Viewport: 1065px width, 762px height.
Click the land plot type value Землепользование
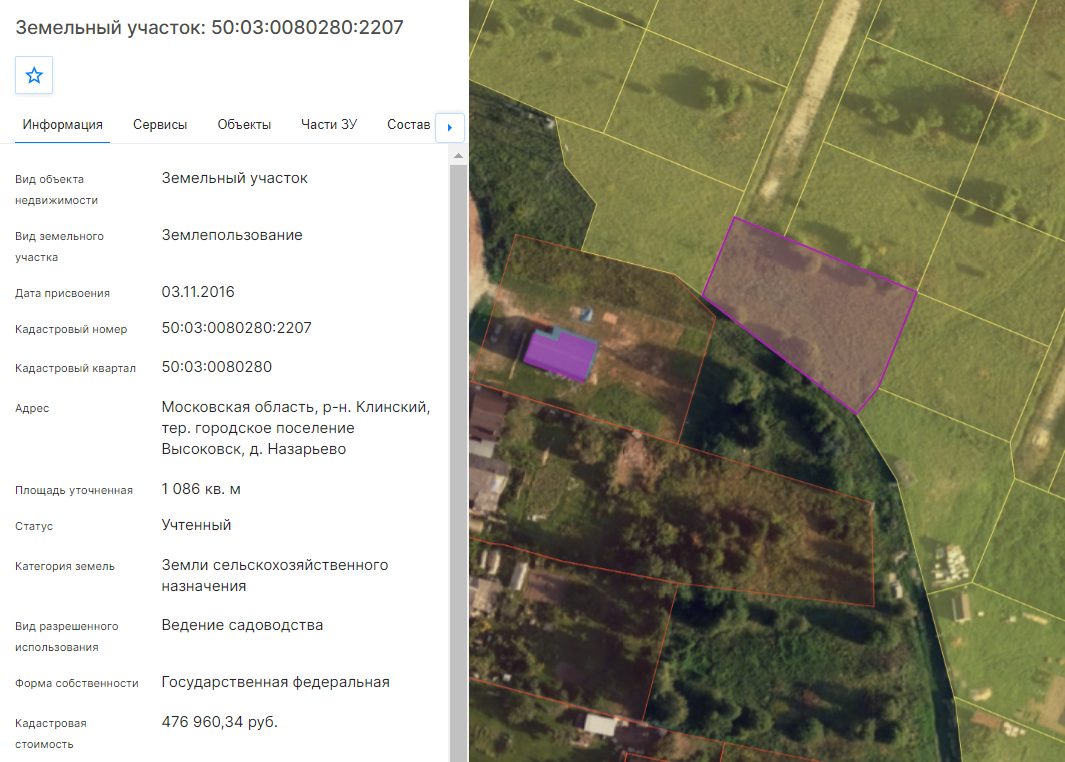point(232,235)
